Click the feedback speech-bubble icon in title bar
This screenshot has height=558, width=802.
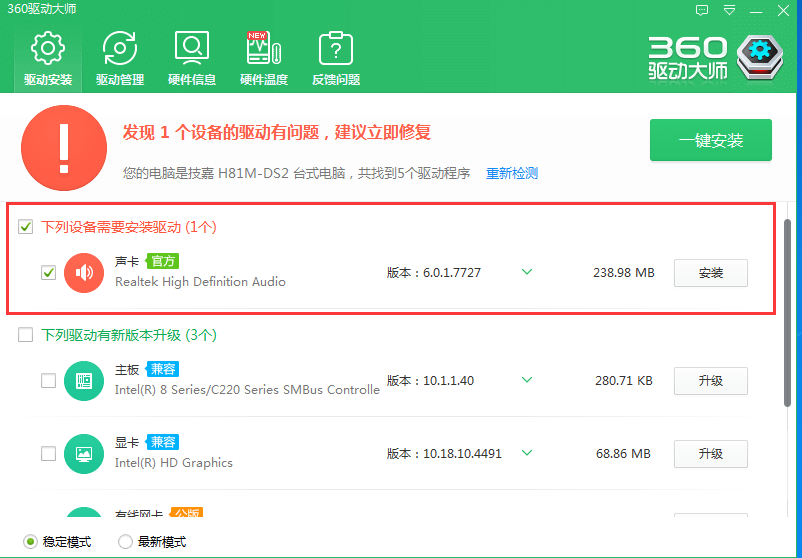click(702, 10)
